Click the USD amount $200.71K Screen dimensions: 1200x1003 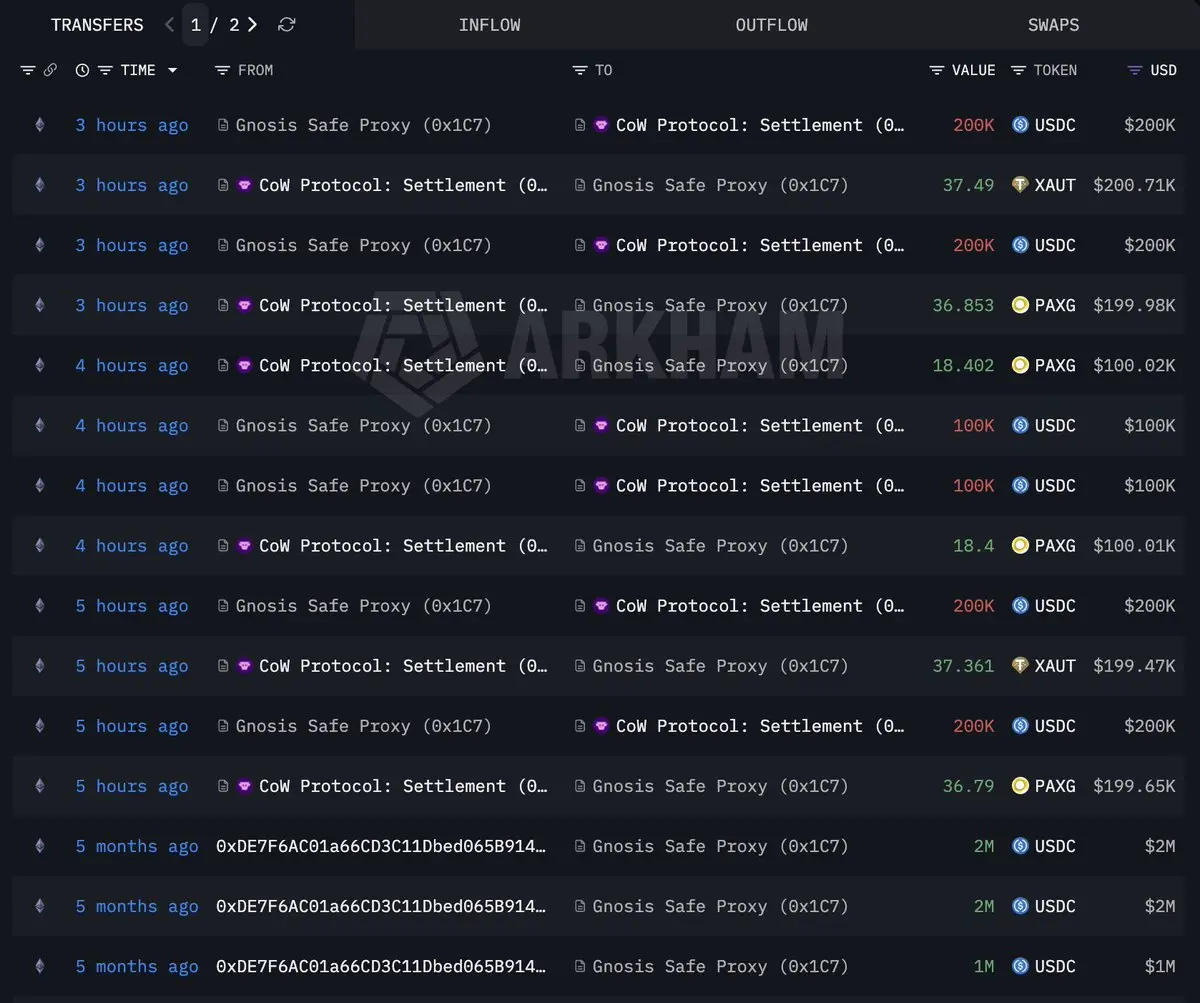click(1134, 185)
